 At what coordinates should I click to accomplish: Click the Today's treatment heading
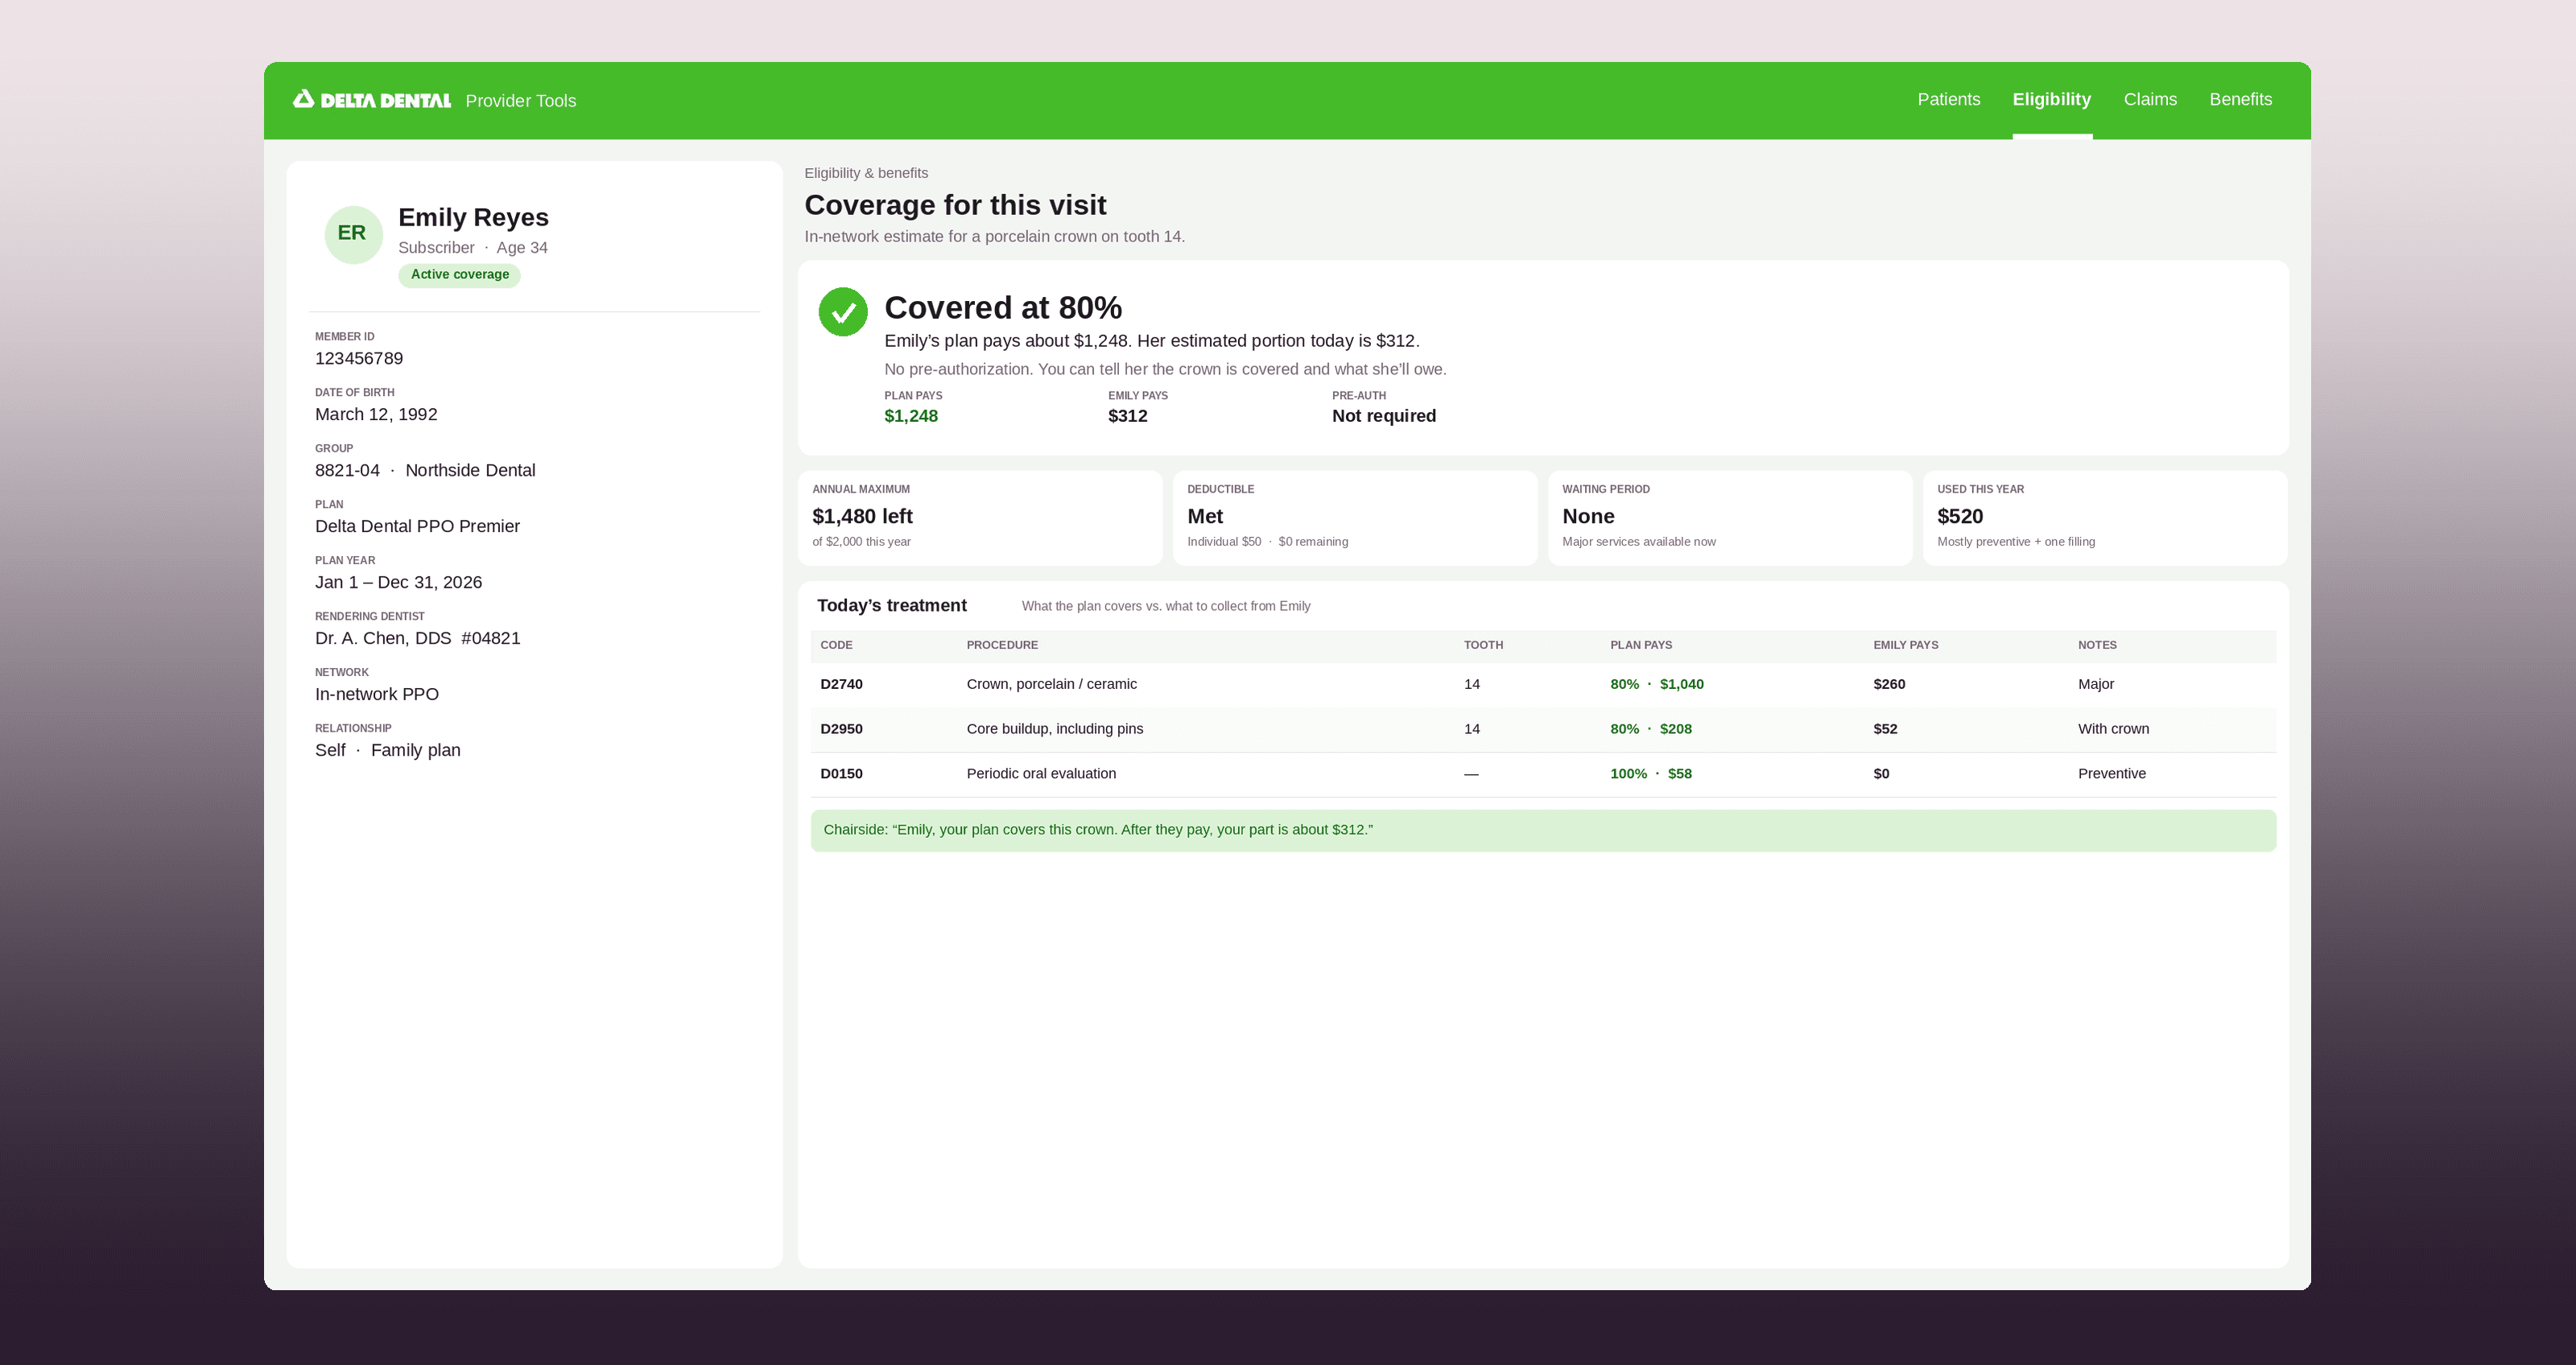tap(891, 606)
